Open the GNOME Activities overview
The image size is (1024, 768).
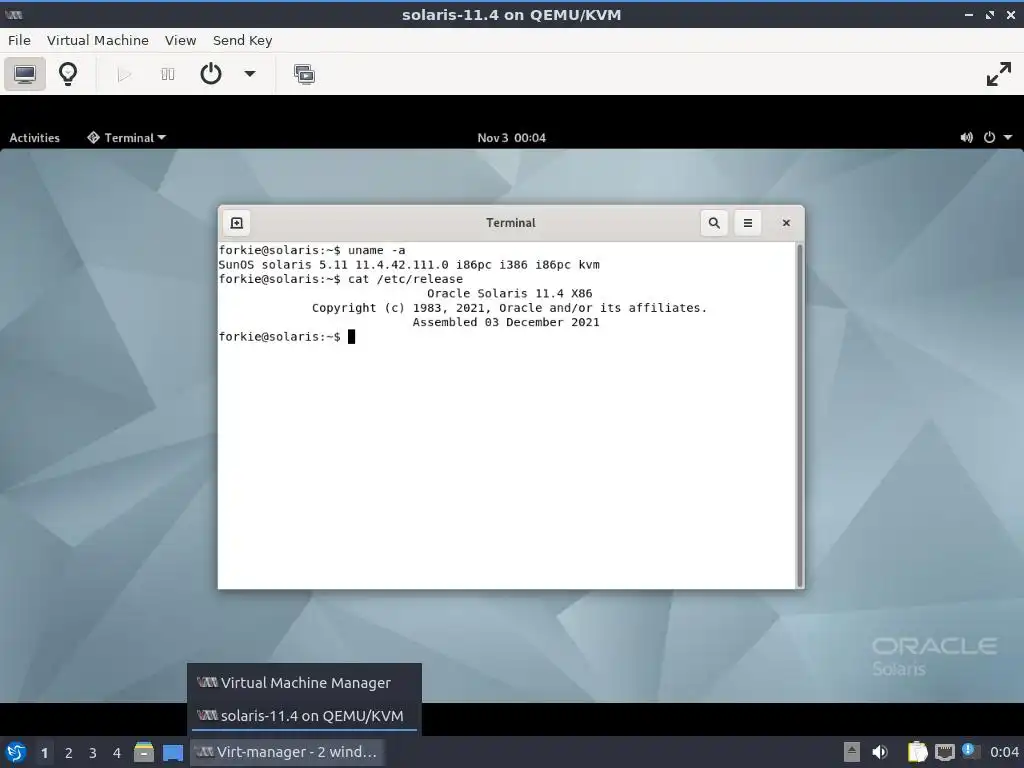click(35, 138)
